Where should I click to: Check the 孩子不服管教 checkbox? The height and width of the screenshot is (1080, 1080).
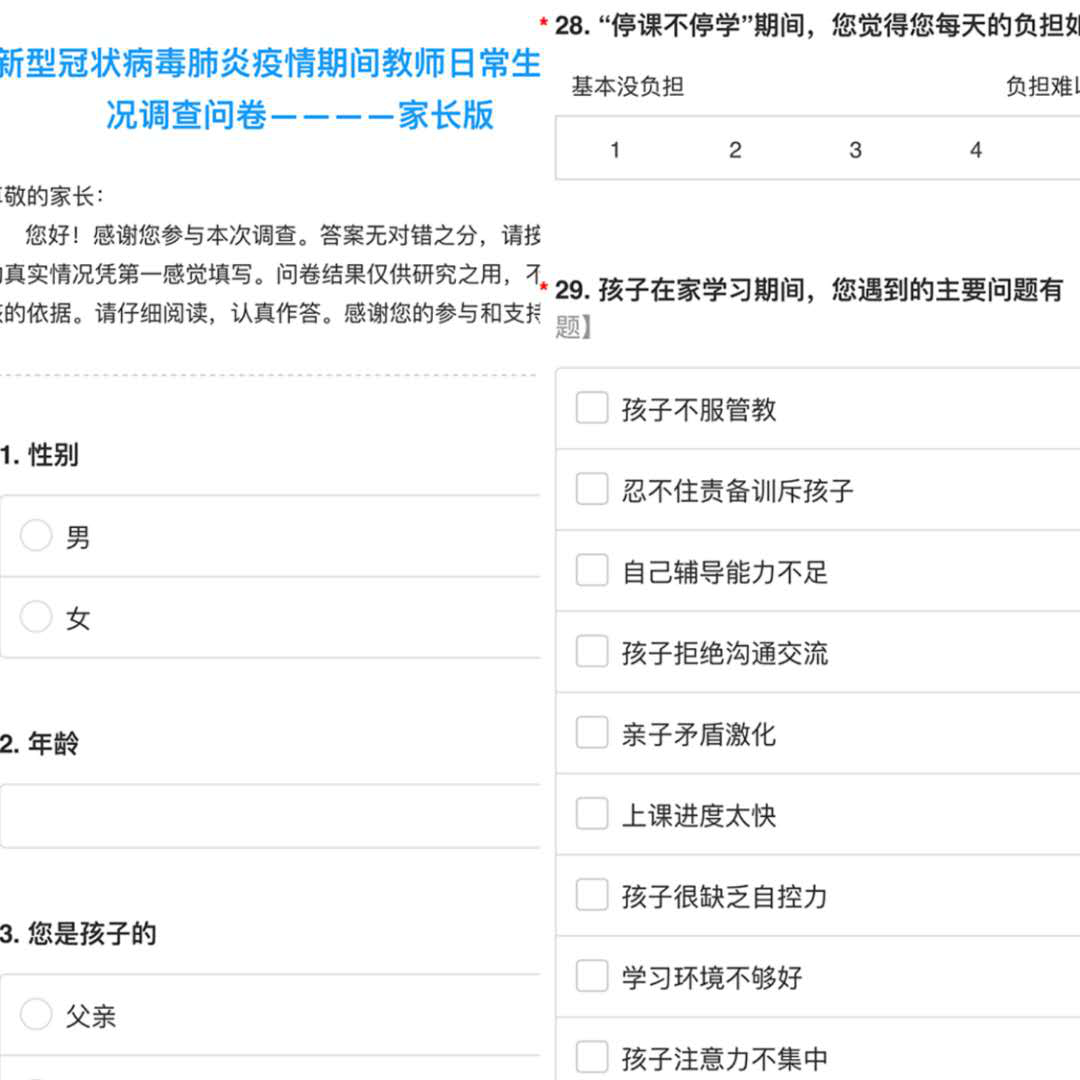click(x=592, y=408)
